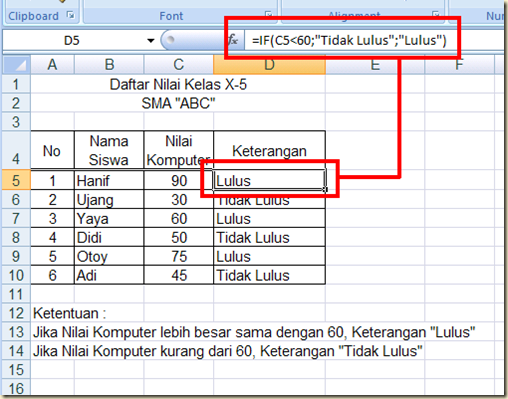Select row 11 header
508x399 pixels.
click(16, 294)
